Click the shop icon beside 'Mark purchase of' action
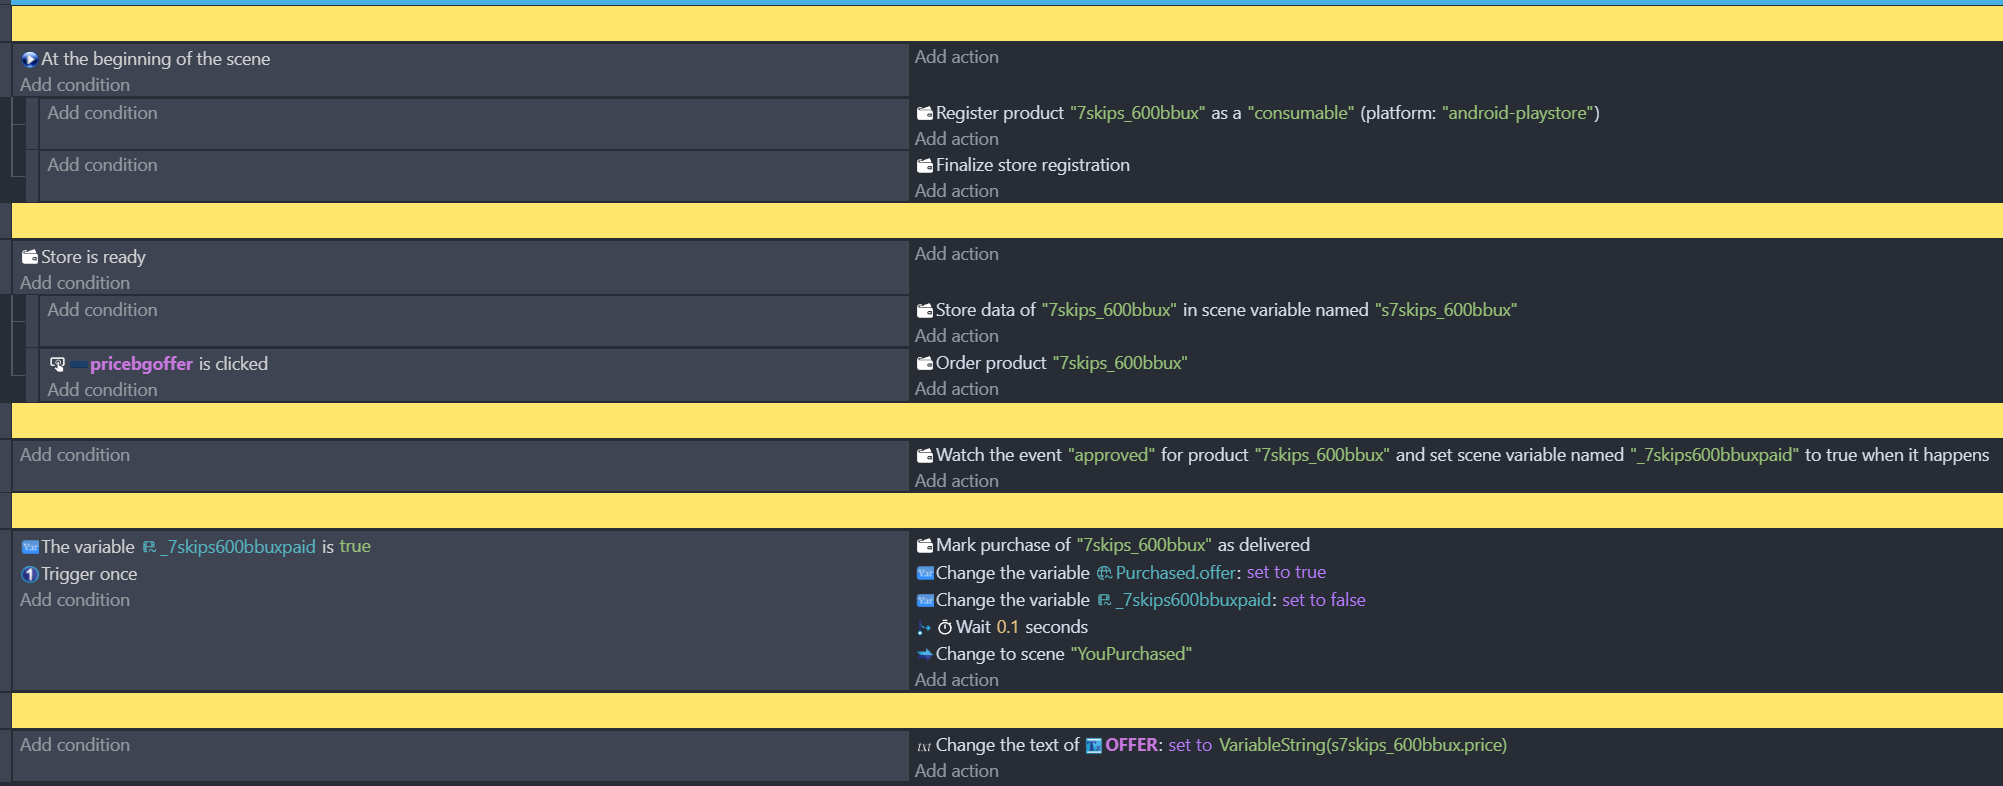This screenshot has width=2003, height=786. coord(924,546)
